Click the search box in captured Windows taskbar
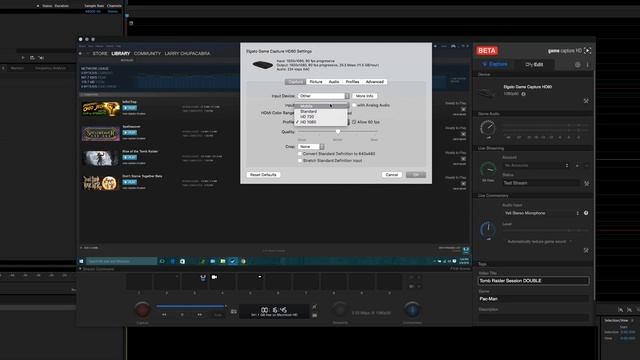 click(x=122, y=261)
